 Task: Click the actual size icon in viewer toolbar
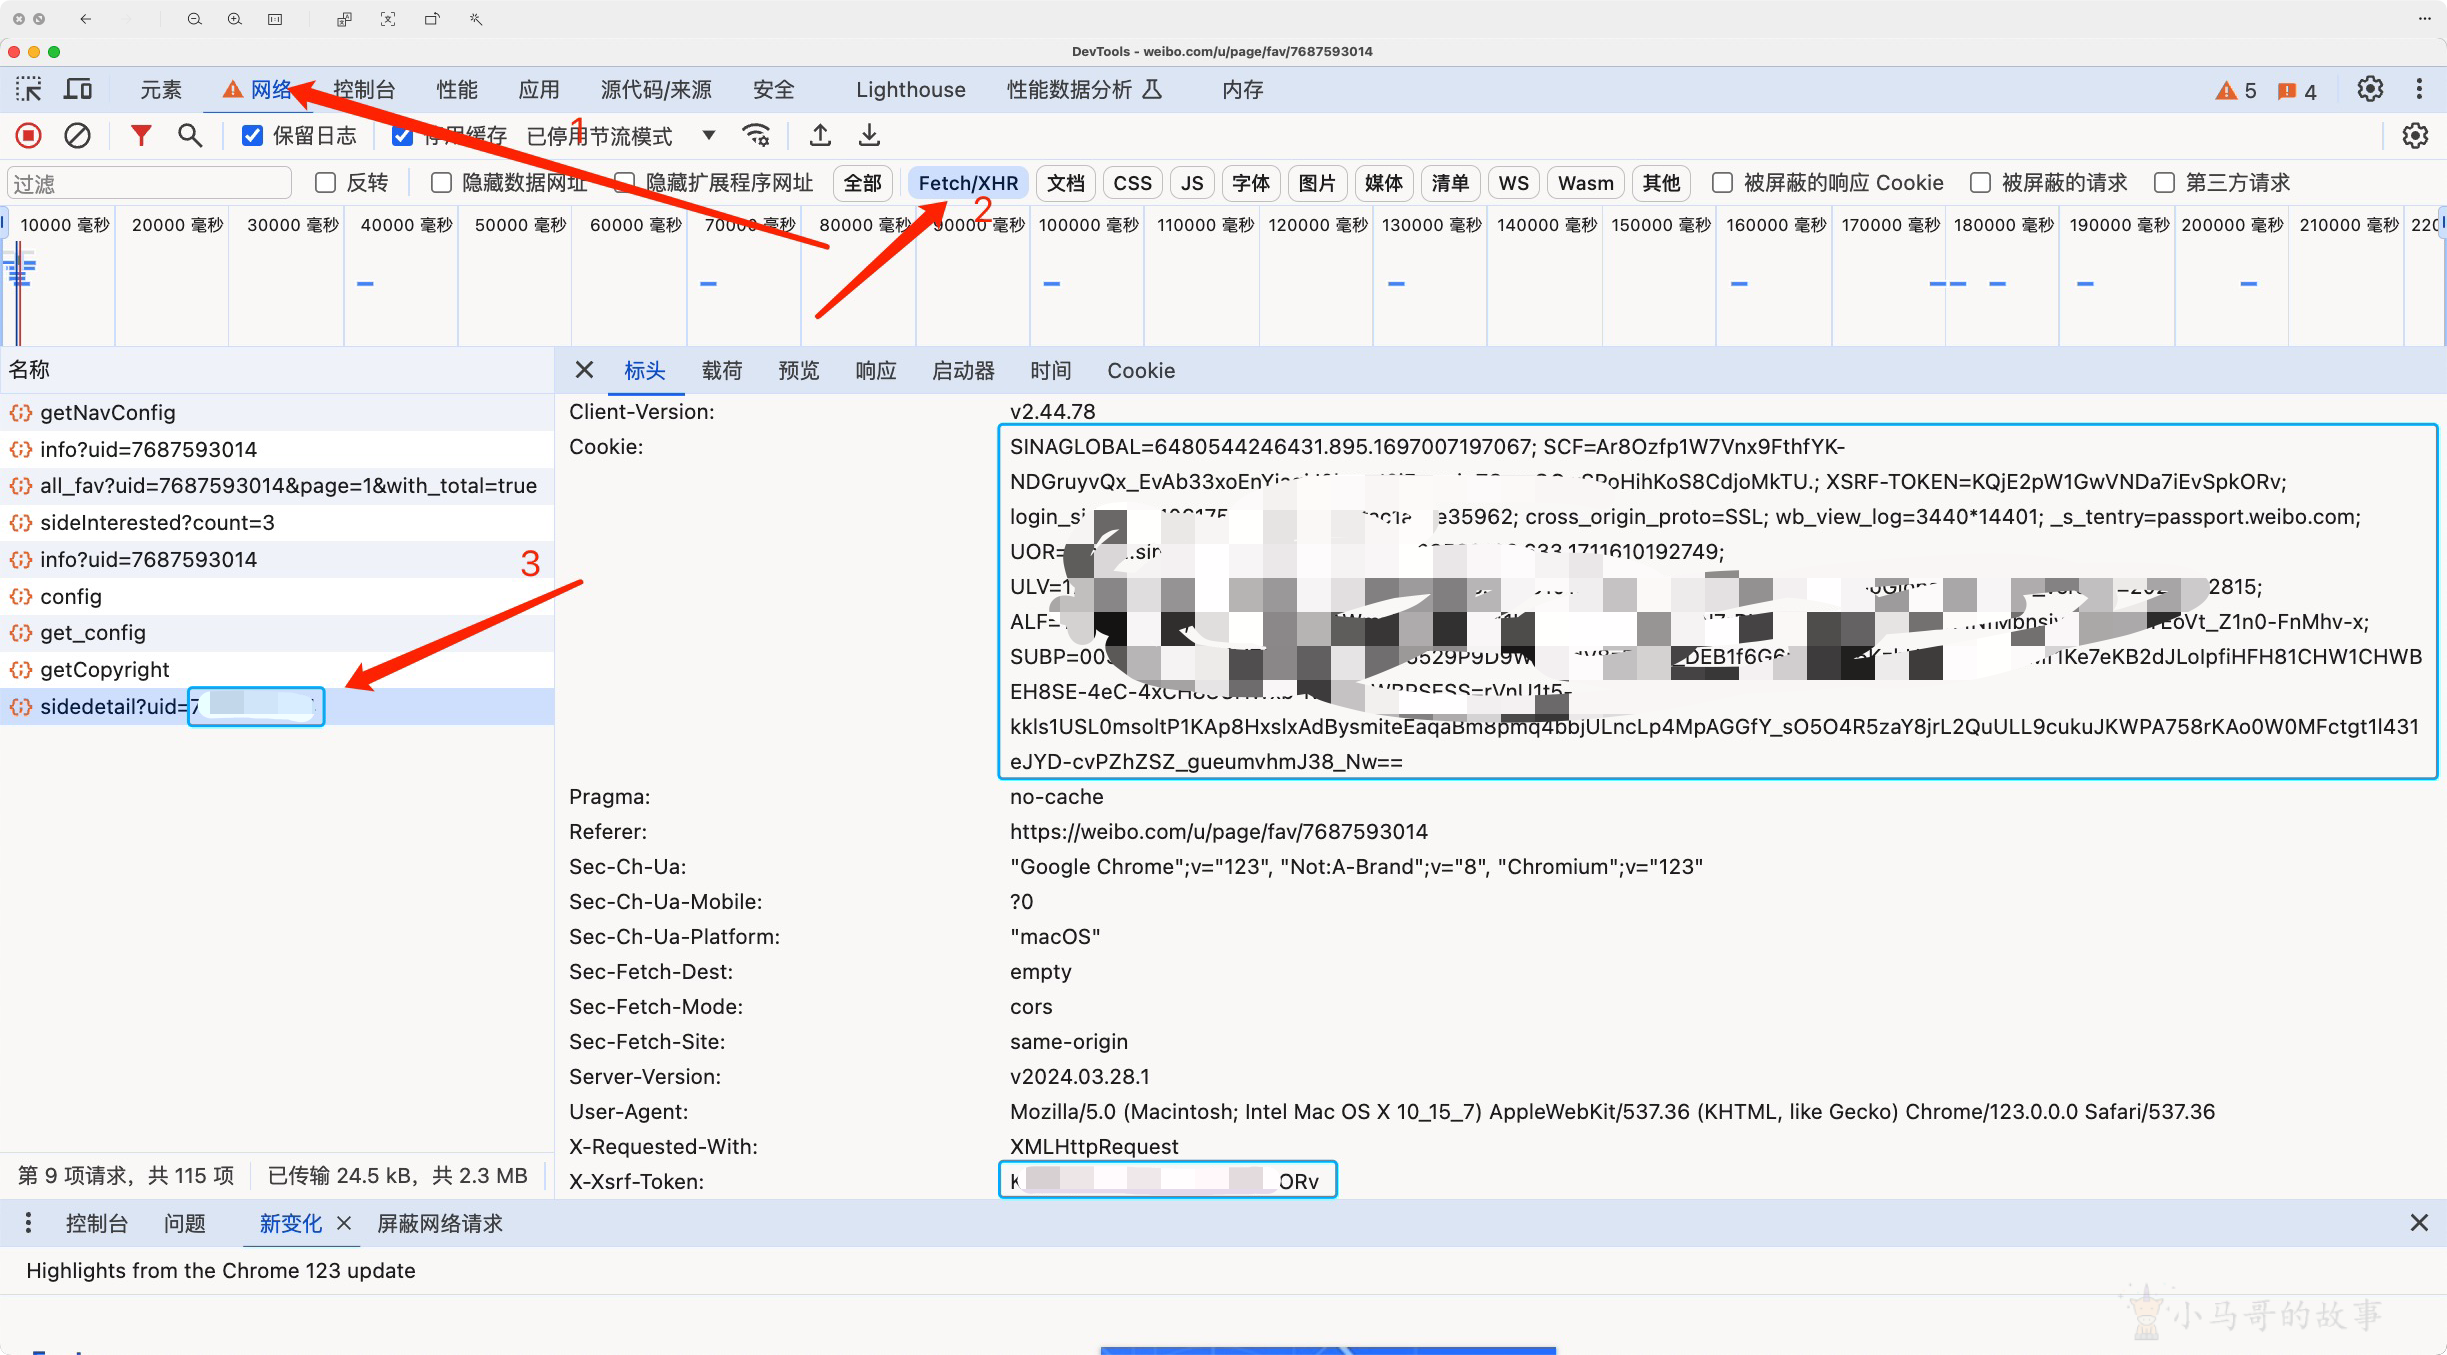click(x=275, y=19)
